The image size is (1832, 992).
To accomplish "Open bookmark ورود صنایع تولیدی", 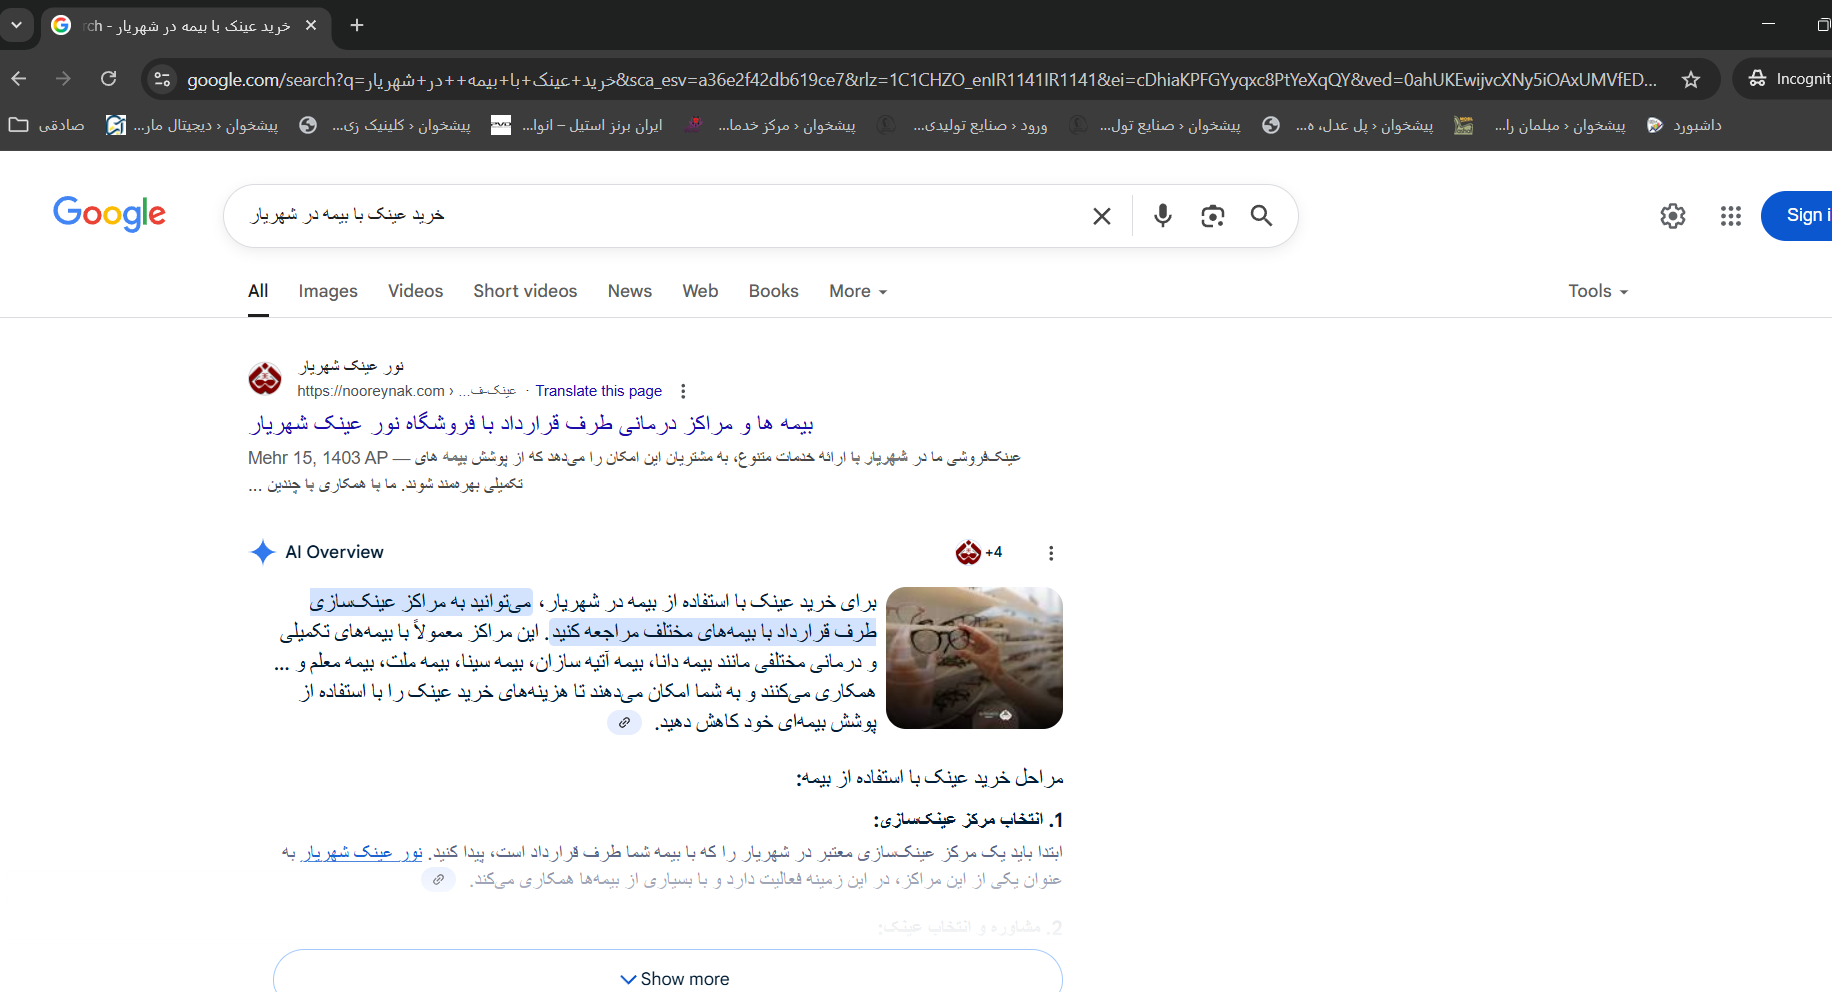I will click(962, 125).
